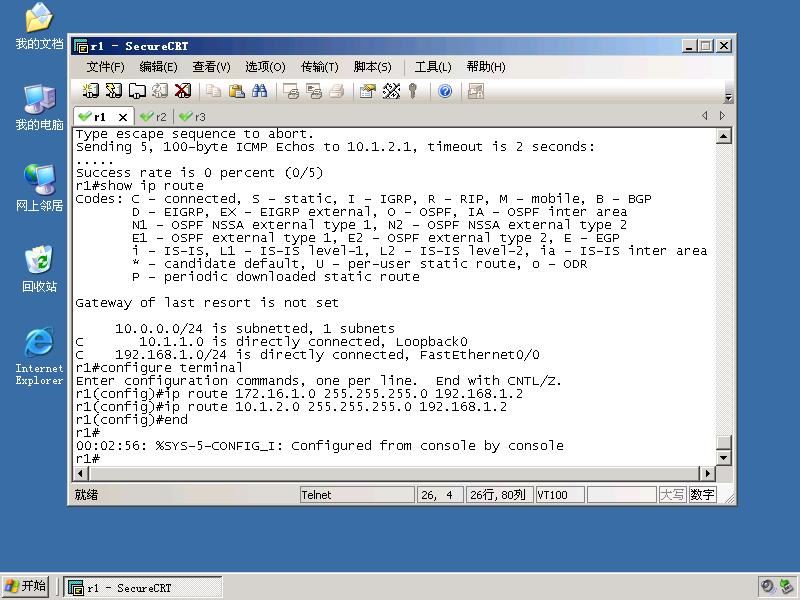Click the Telnet status bar field
This screenshot has height=600, width=800.
pos(357,495)
